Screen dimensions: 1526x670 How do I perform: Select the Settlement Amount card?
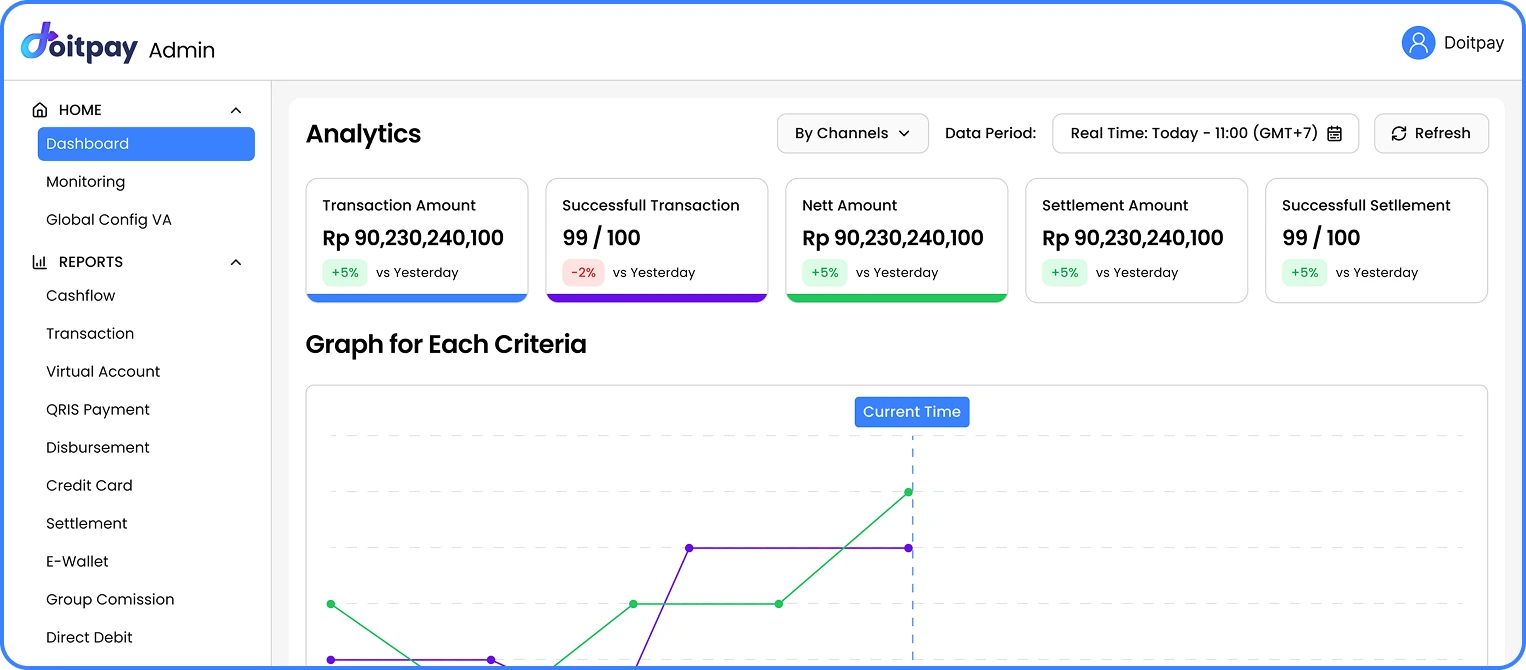click(1137, 240)
